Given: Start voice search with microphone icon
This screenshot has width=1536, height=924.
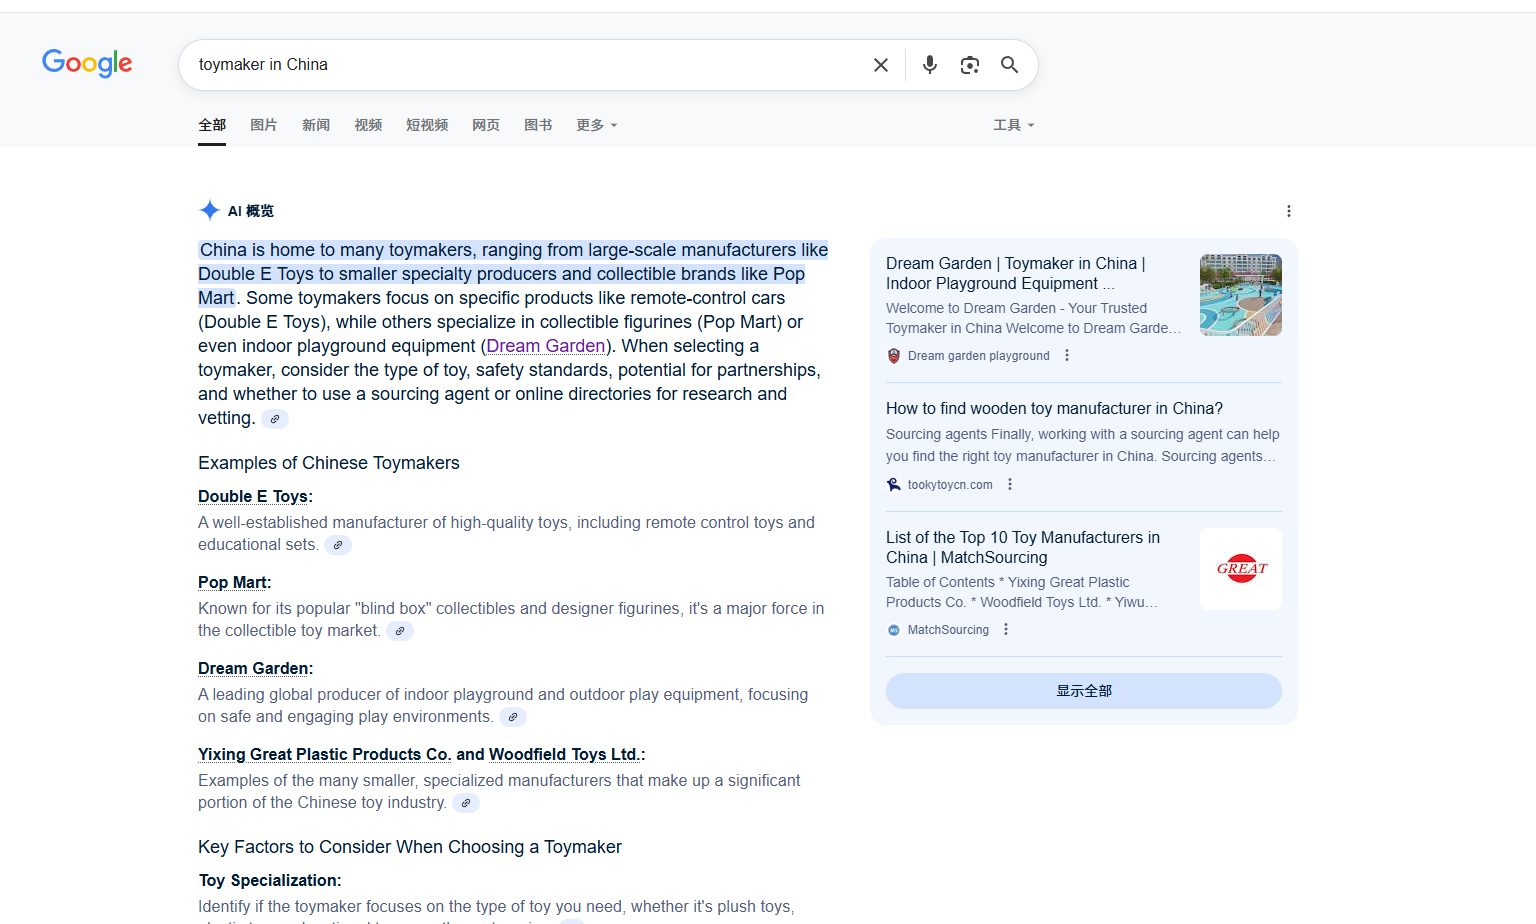Looking at the screenshot, I should tap(930, 65).
